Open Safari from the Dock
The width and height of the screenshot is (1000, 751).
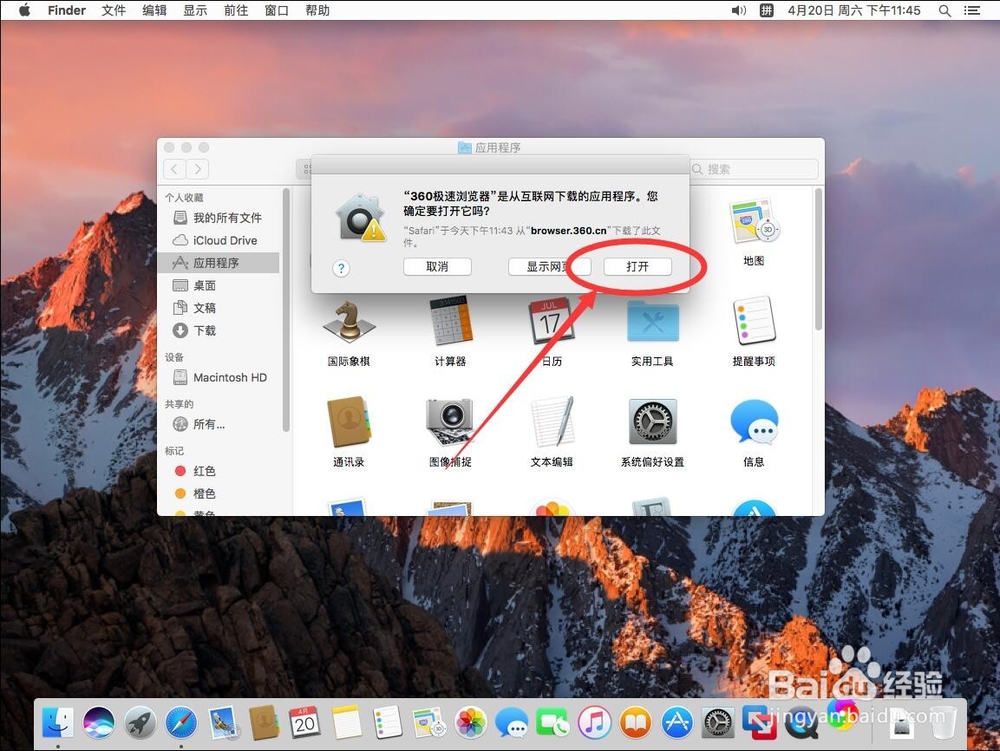pyautogui.click(x=181, y=723)
